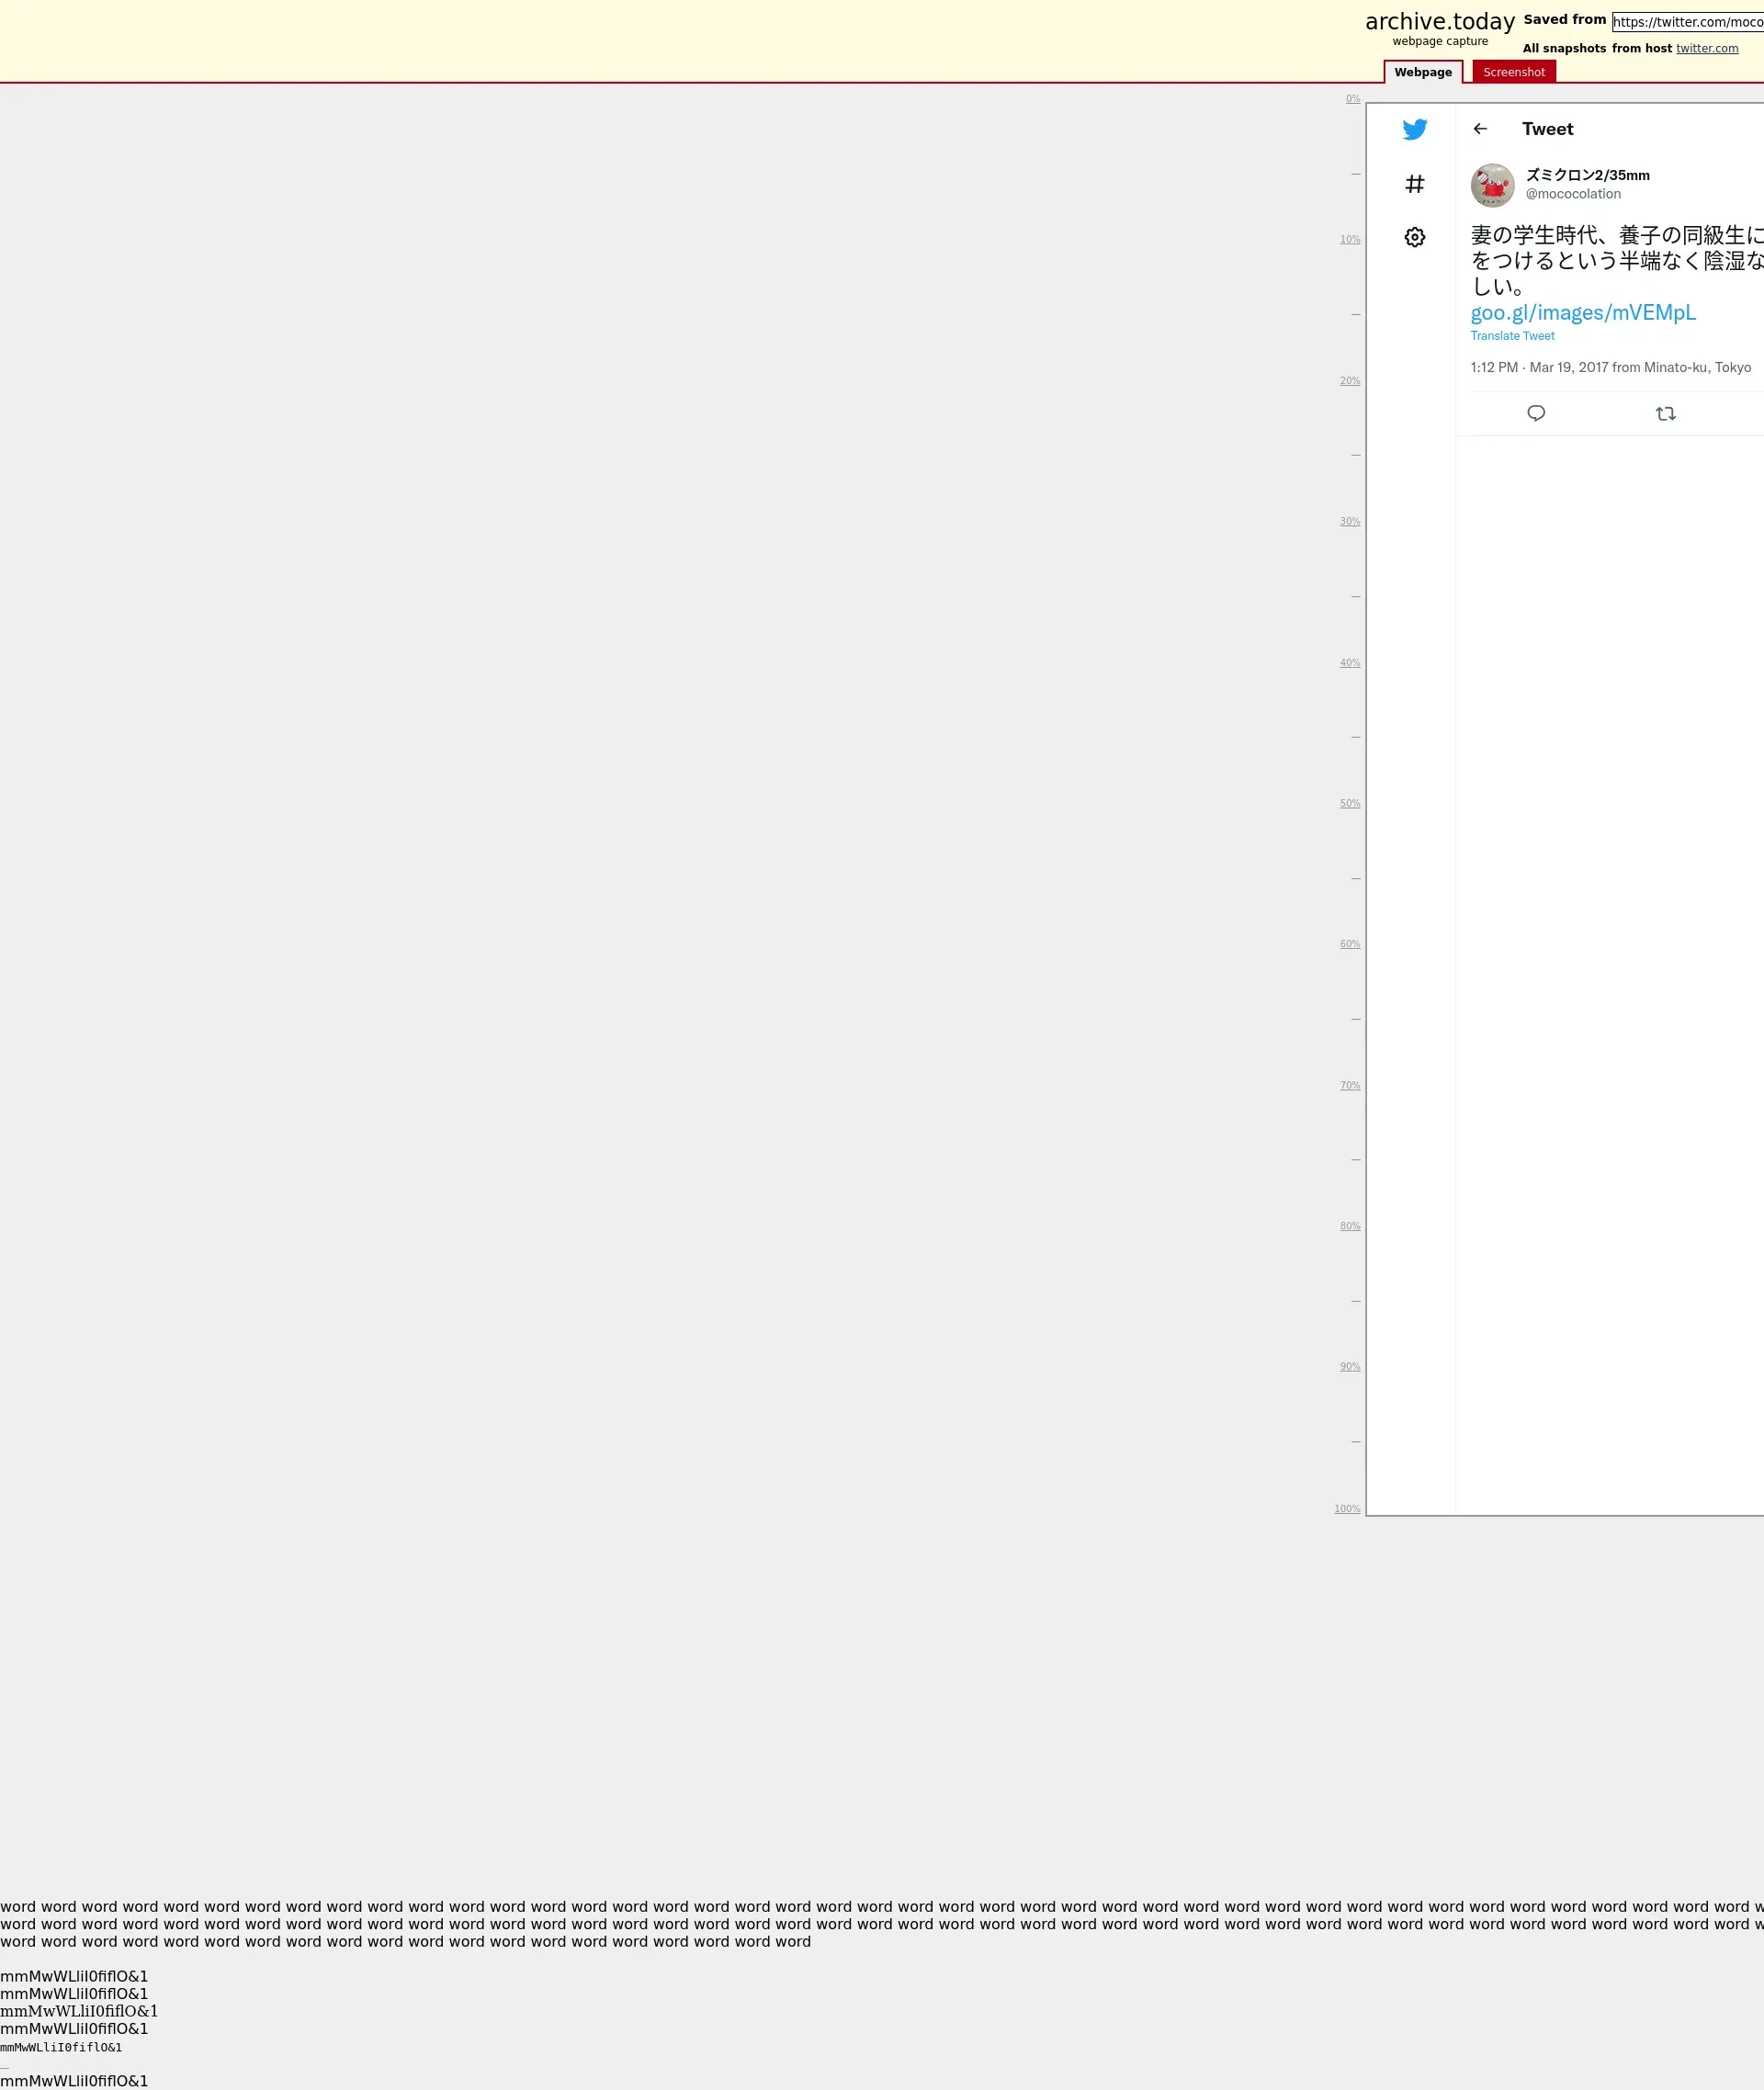Viewport: 1764px width, 2090px height.
Task: Click the ズミクロン2/35mm display name
Action: click(x=1587, y=175)
